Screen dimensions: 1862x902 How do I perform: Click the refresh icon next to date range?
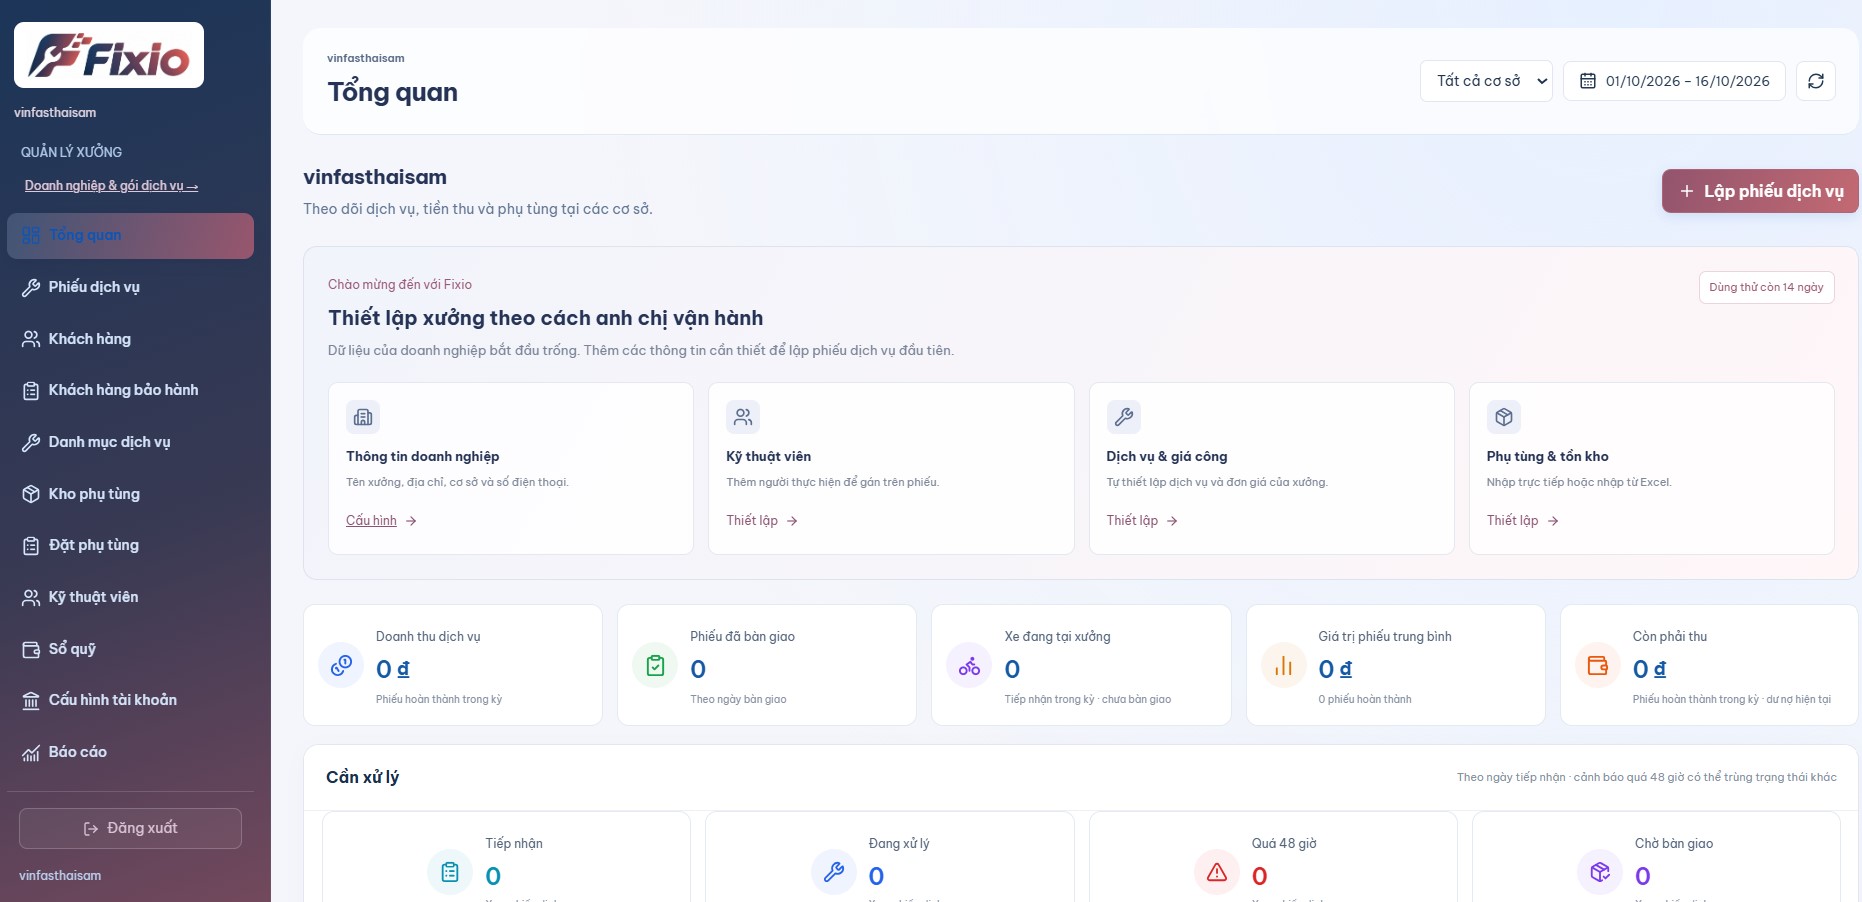[1815, 81]
